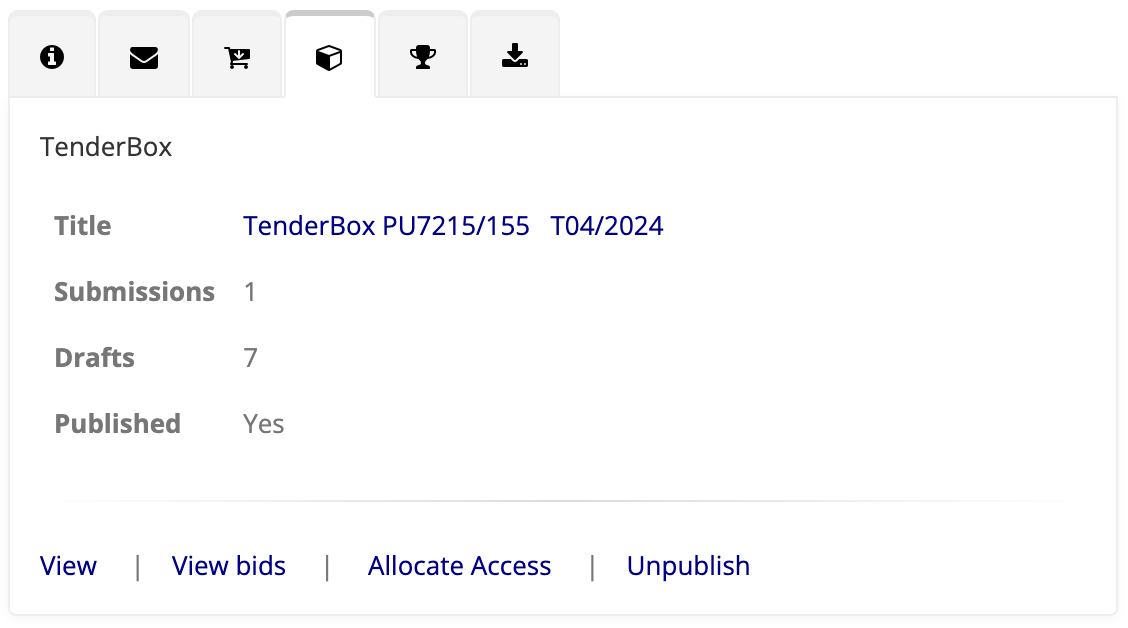Screen dimensions: 1128x628
Task: Open the shopping cart tab icon
Action: pyautogui.click(x=237, y=57)
